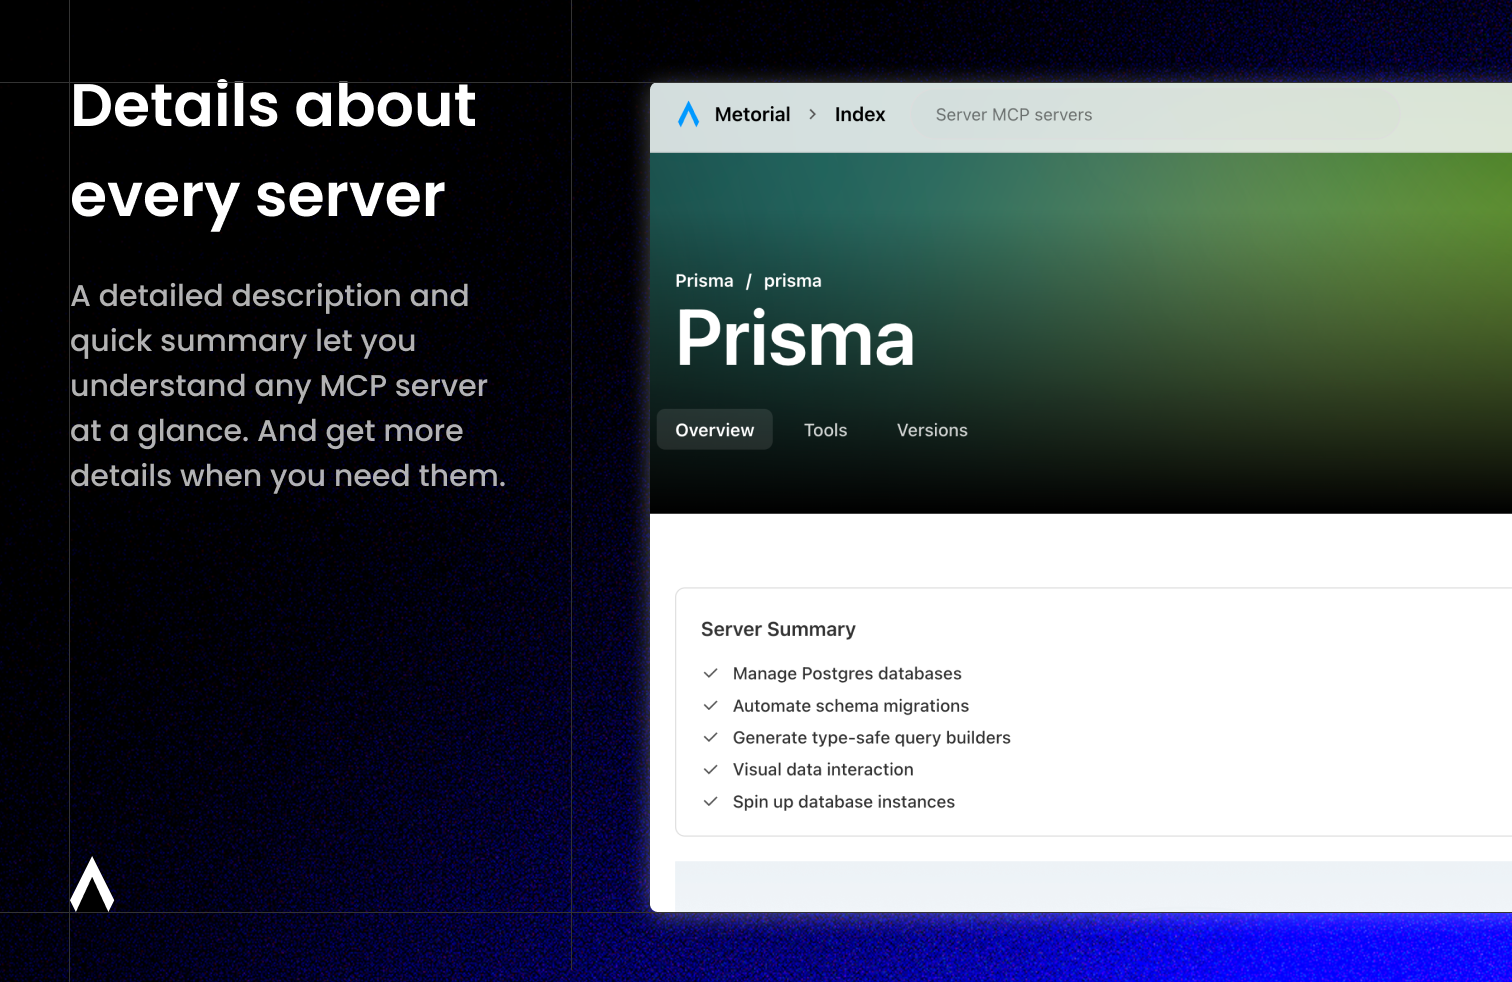Click checkmark beside Visual data interaction
This screenshot has width=1512, height=982.
coord(711,769)
